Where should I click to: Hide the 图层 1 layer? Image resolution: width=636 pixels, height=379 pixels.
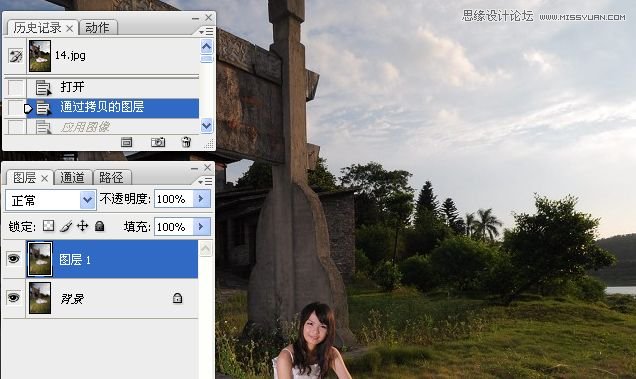(13, 258)
